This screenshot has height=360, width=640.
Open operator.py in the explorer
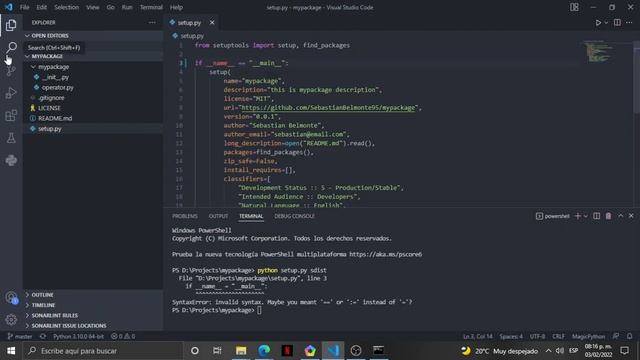[x=93, y=87]
